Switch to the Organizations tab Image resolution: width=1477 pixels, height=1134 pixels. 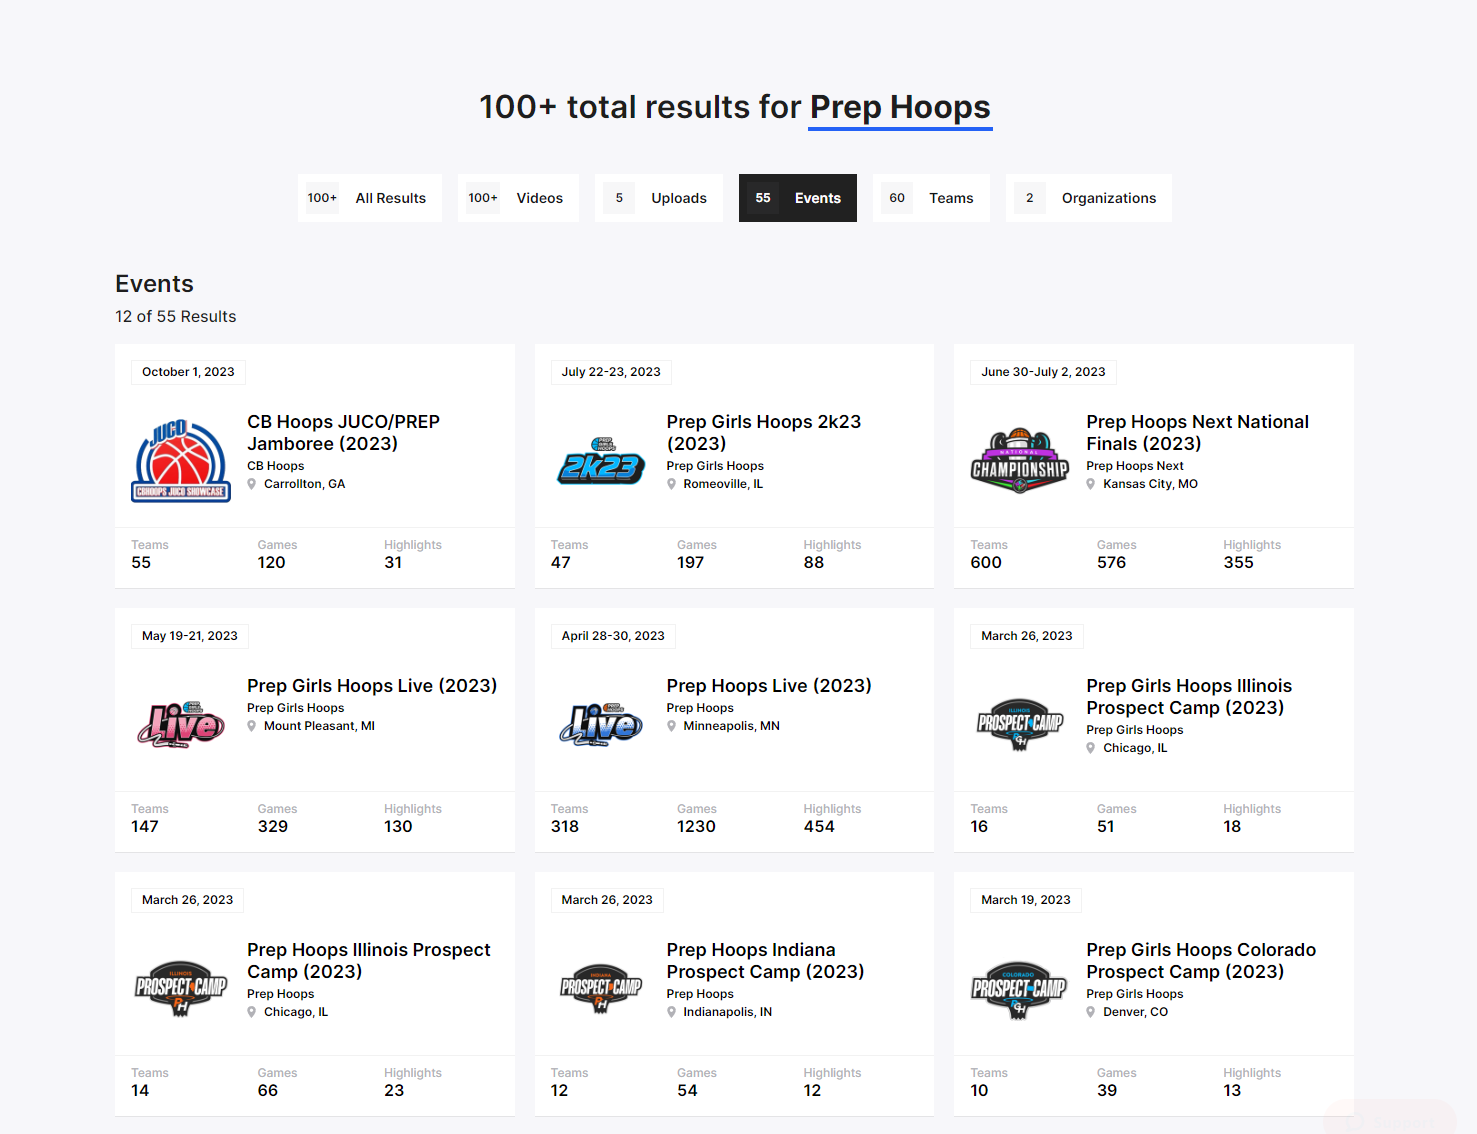point(1089,198)
